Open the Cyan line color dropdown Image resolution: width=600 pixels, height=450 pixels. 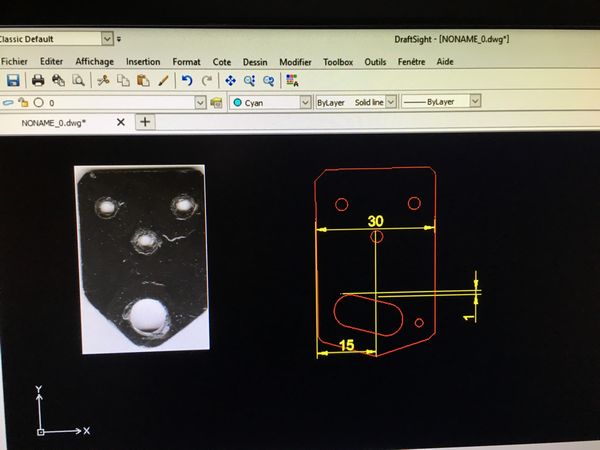point(305,102)
